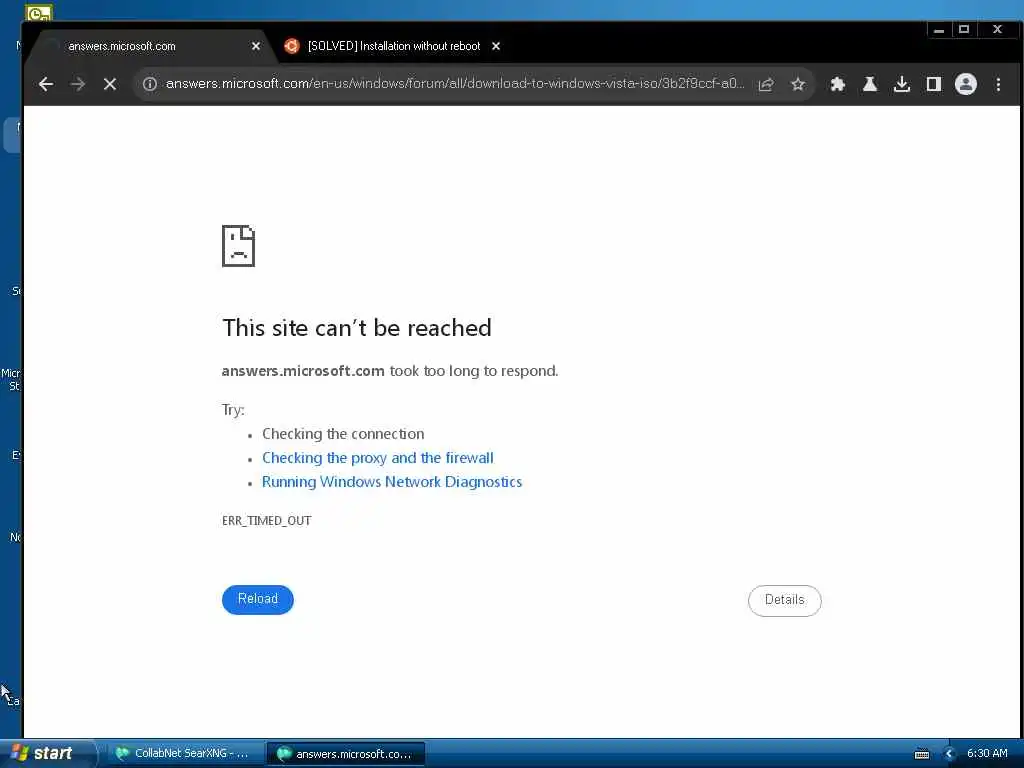Screen dimensions: 1024x768
Task: Click the keyboard icon in system tray
Action: [x=921, y=754]
